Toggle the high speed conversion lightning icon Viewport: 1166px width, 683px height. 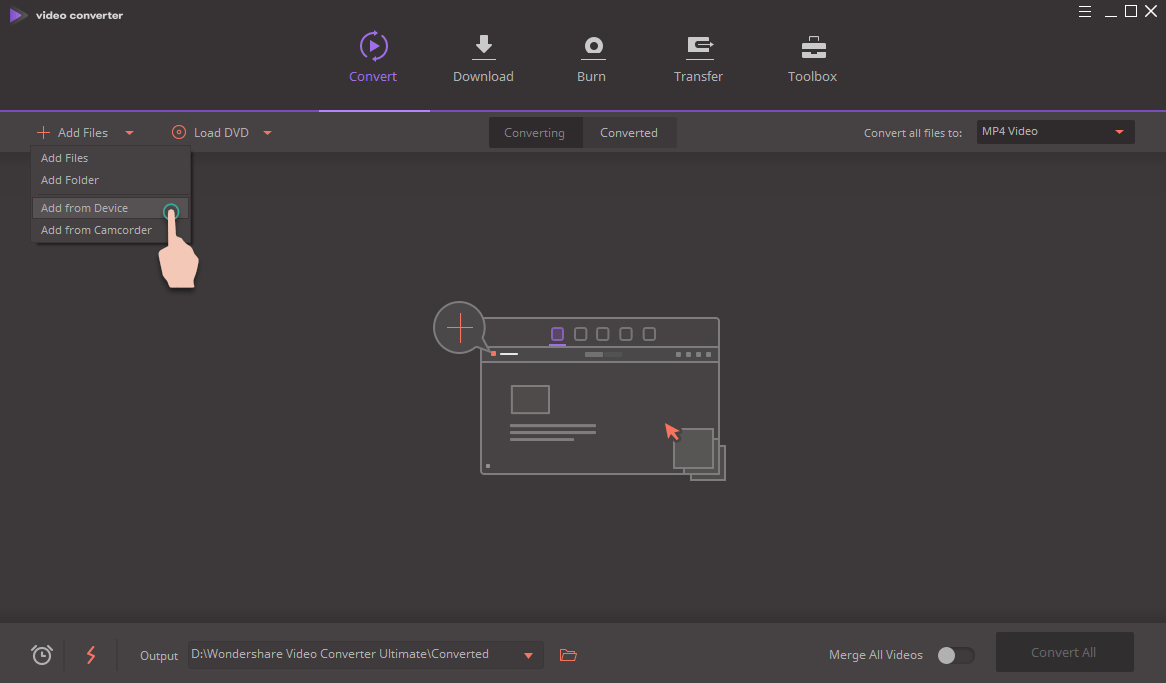click(x=91, y=655)
